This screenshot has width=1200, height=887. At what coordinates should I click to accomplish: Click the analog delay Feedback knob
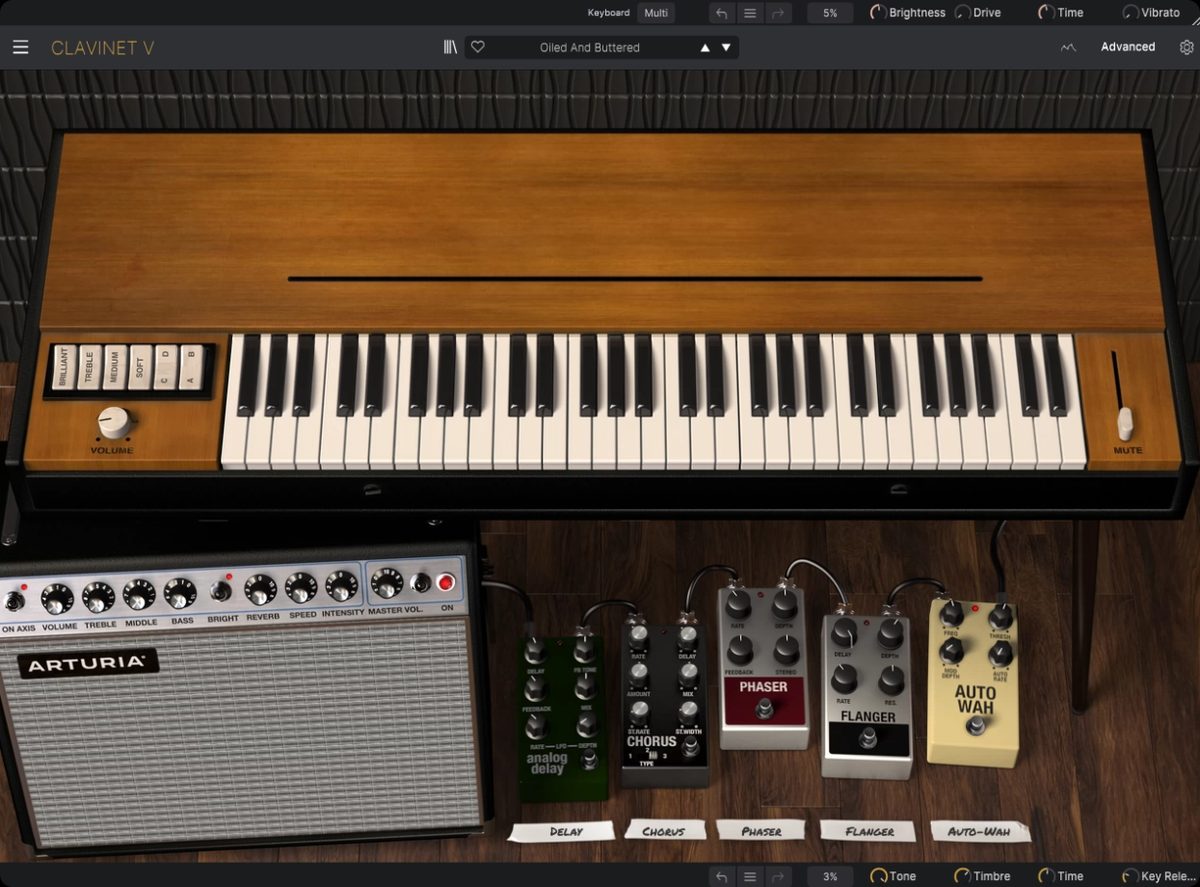pos(535,688)
